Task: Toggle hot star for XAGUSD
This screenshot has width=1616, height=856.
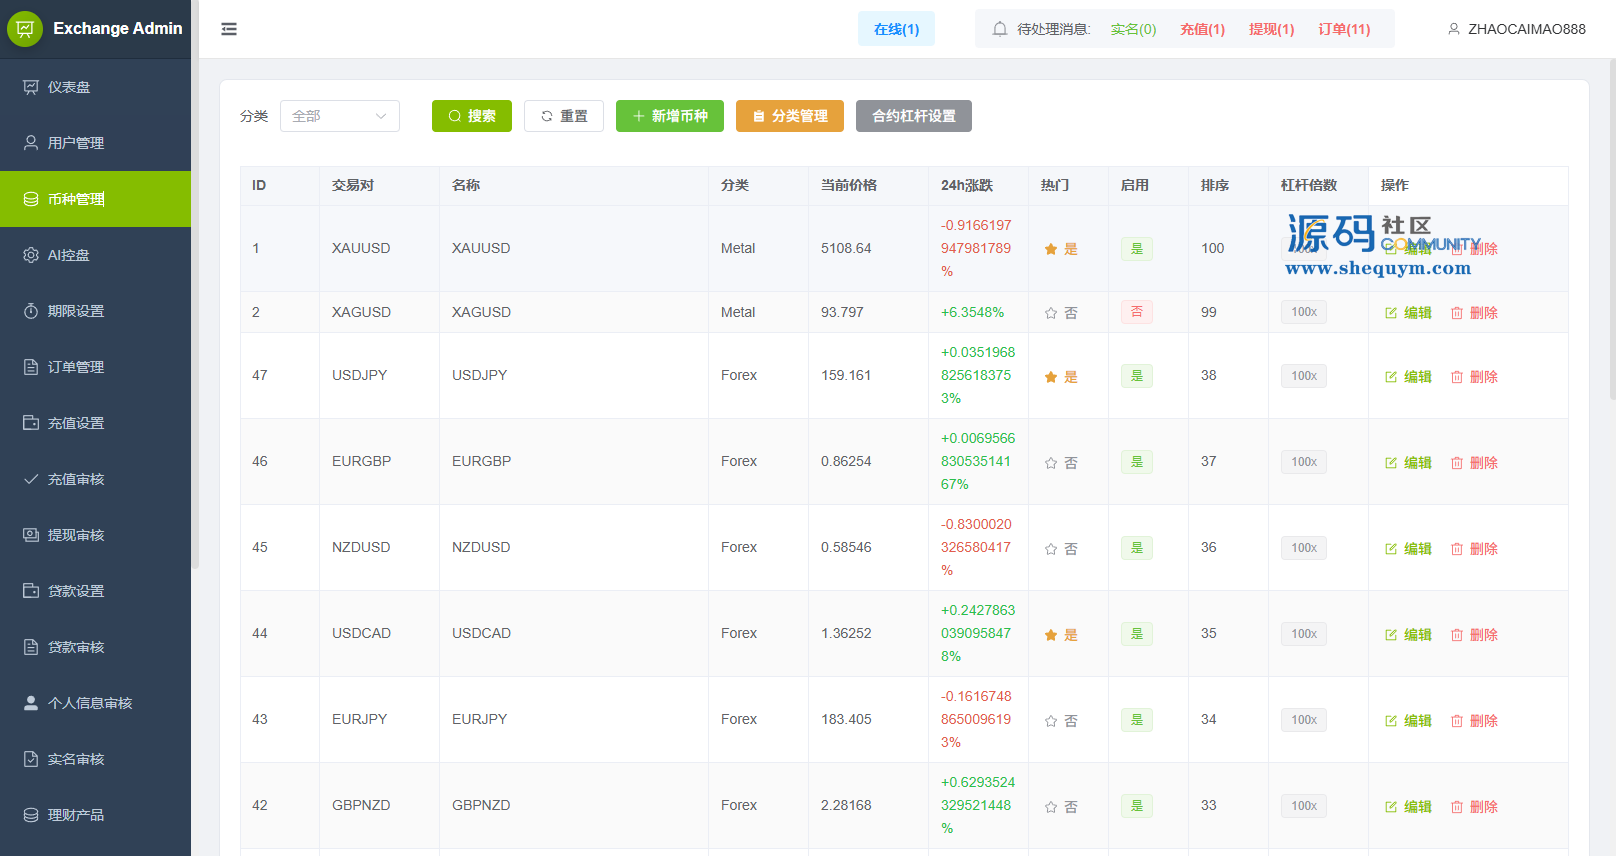Action: tap(1051, 313)
